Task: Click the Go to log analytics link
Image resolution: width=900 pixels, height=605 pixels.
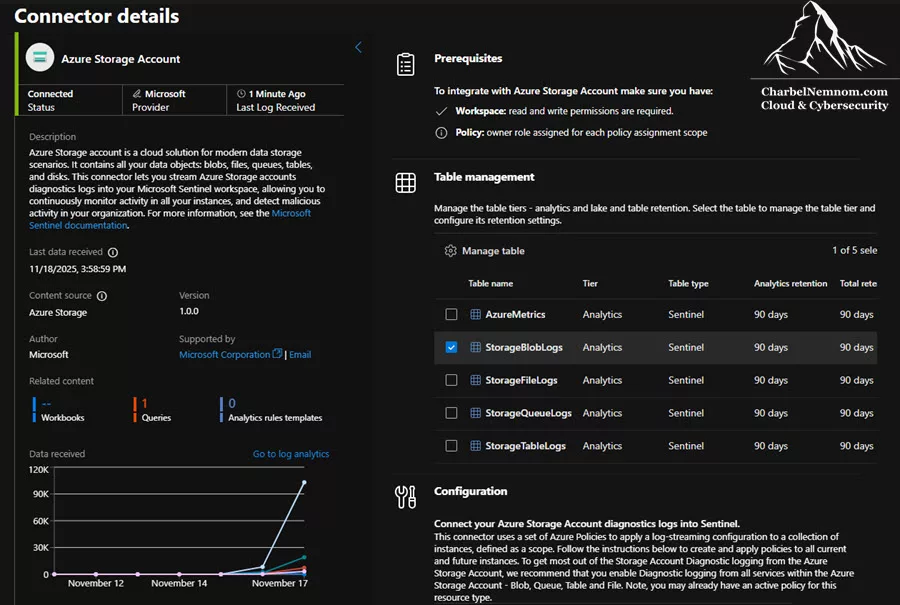Action: coord(291,453)
